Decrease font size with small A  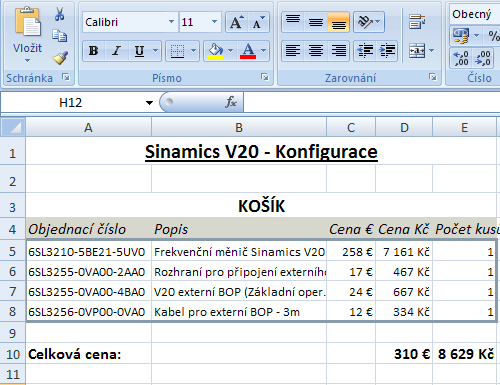click(x=259, y=22)
